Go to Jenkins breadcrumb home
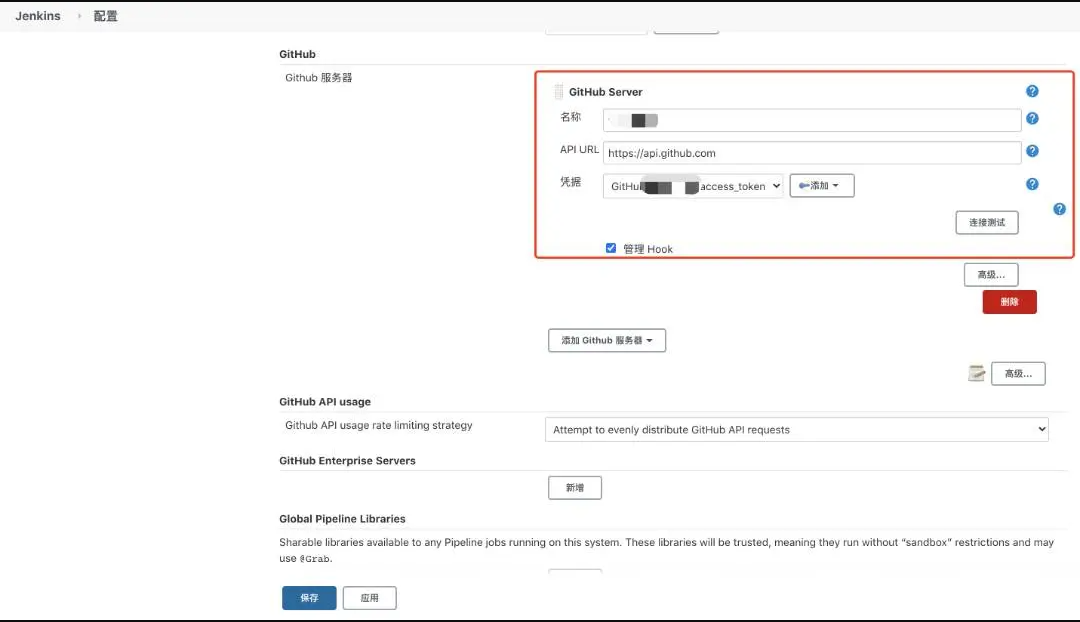Screen dimensions: 1080x622 38,16
